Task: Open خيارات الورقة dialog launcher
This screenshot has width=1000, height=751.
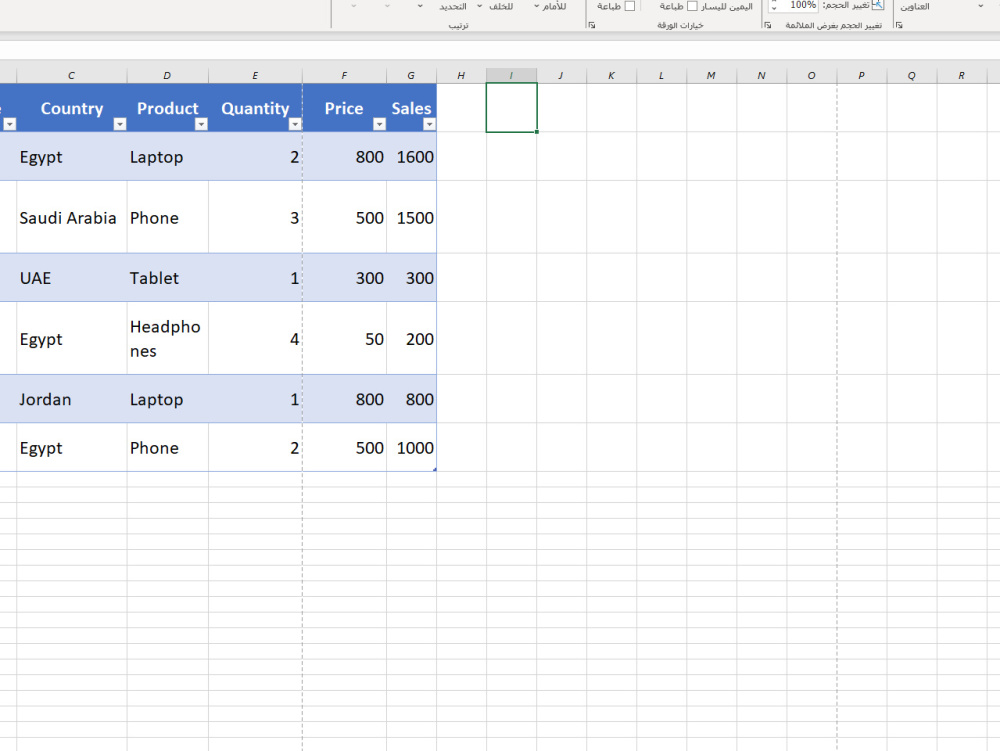Action: (x=592, y=26)
